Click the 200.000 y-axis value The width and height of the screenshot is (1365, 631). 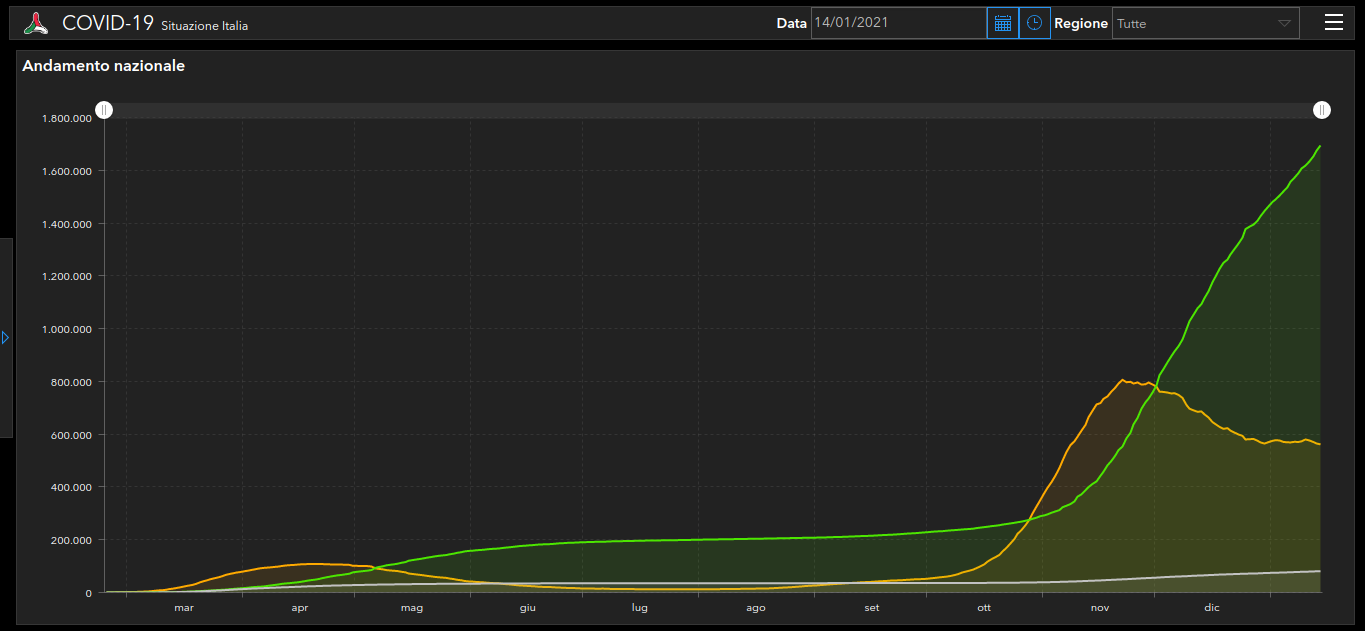72,540
